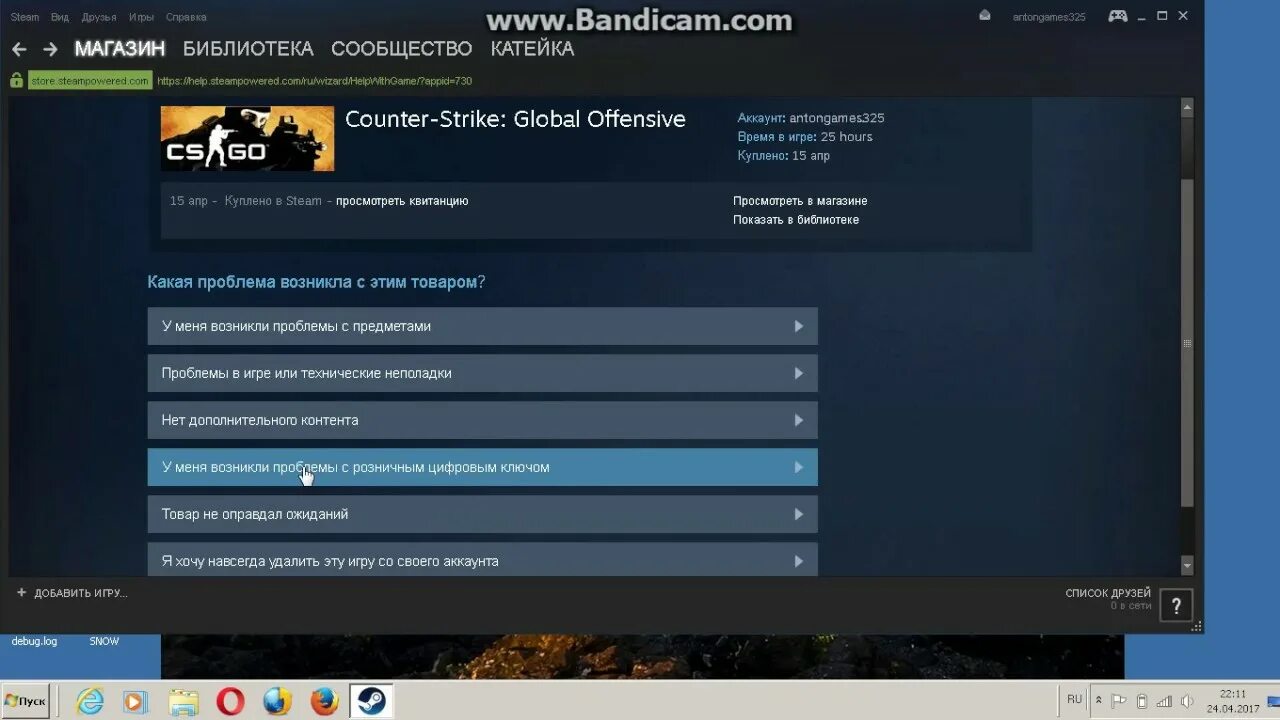The image size is (1280, 720).
Task: Select the розничным цифровым ключом problem option
Action: (482, 467)
